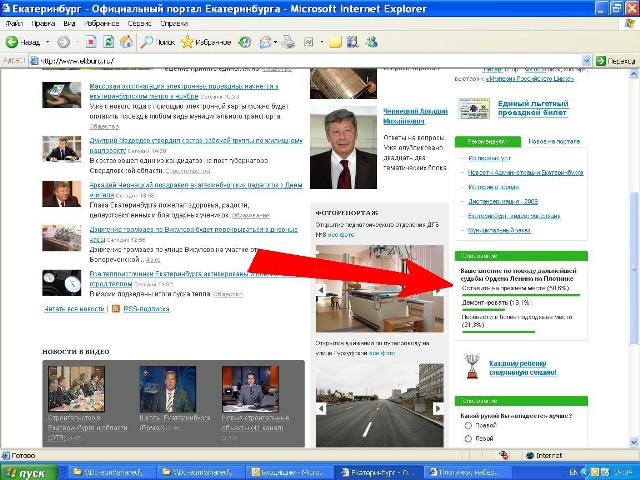Click the yellow folder toolbar icon
Screen dimensions: 640x480
click(335, 42)
